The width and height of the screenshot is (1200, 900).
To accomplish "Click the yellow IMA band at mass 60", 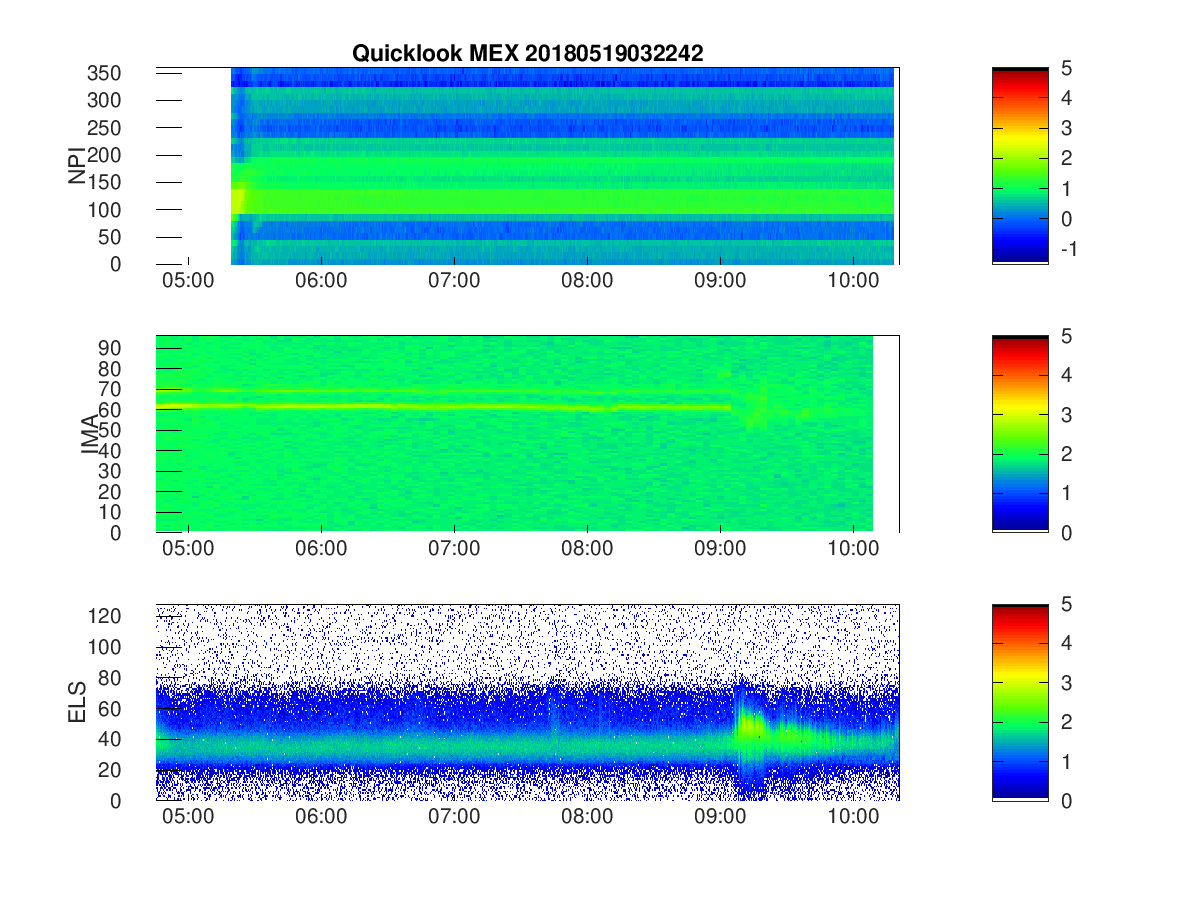I will tap(445, 407).
